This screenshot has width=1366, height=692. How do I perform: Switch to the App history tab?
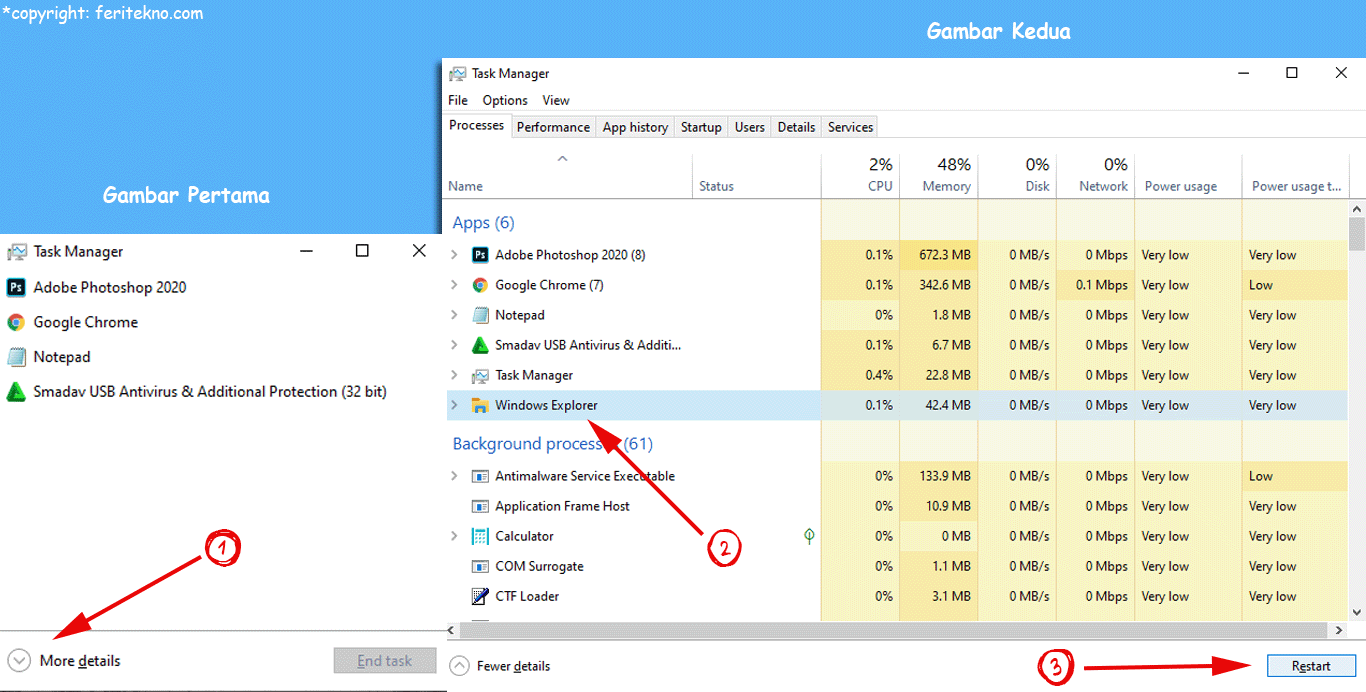point(635,127)
